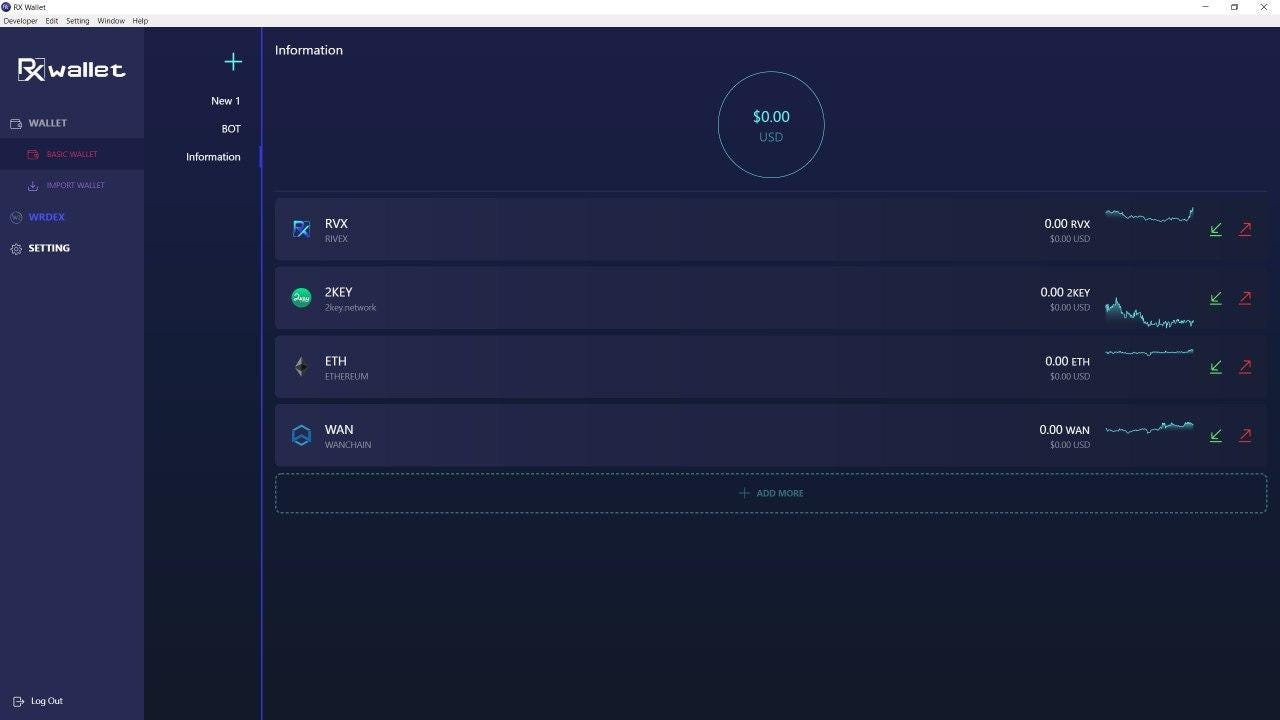Click the RVX receive green arrow

(1216, 229)
